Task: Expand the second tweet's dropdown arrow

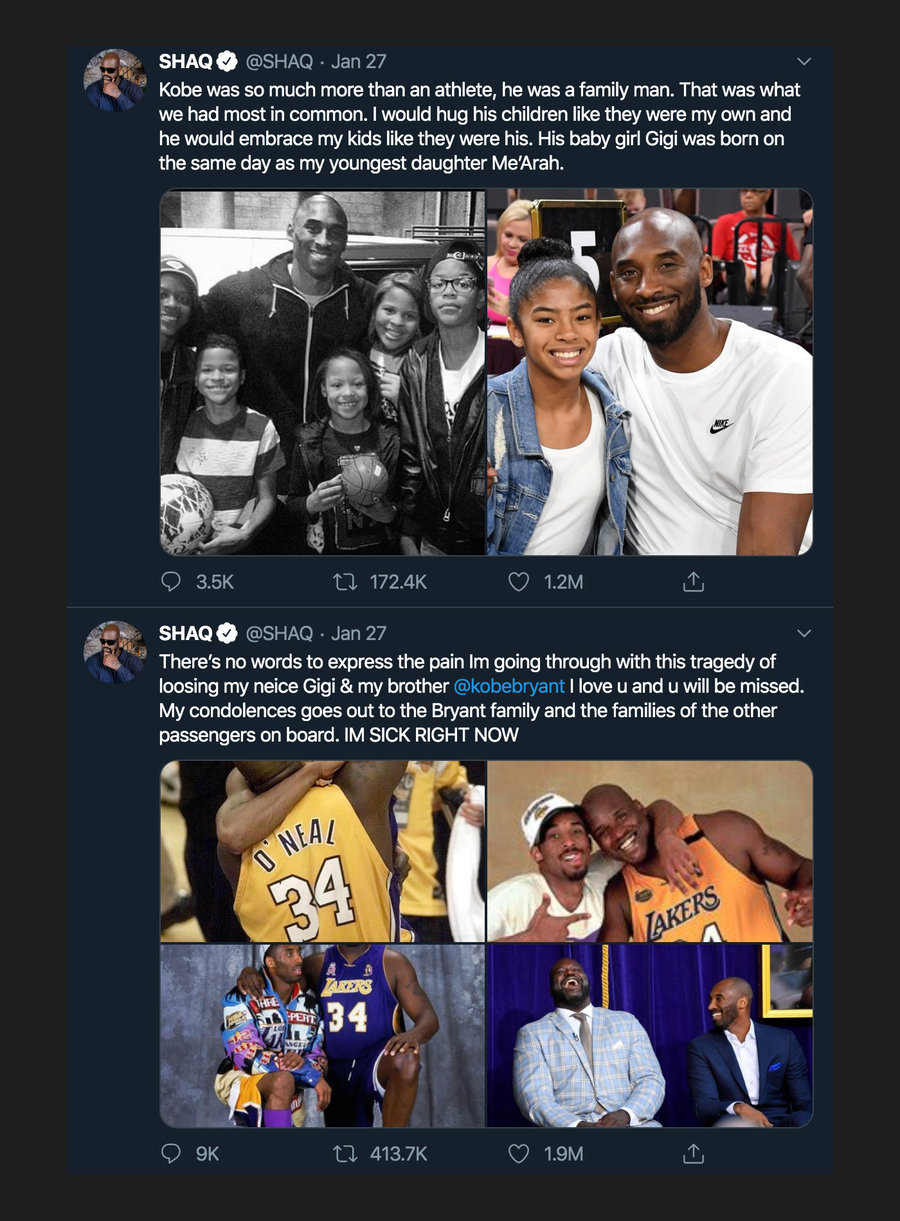Action: [x=803, y=633]
